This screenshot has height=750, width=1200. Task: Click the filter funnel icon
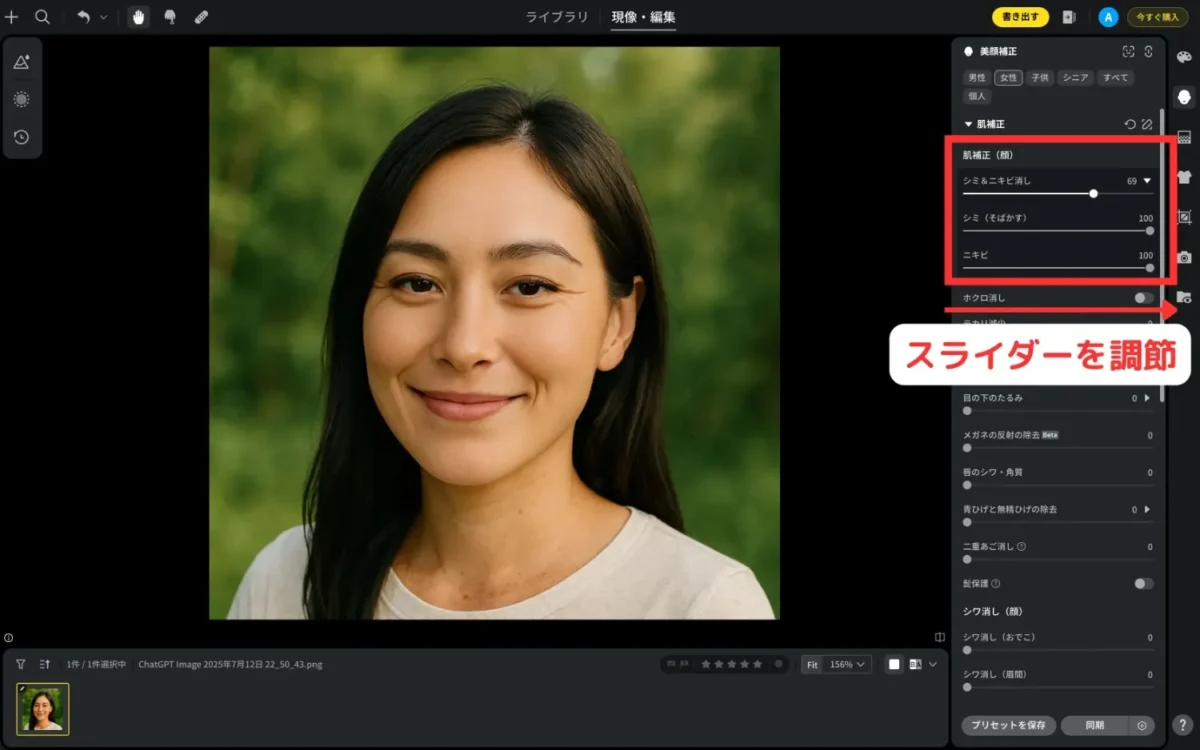[x=20, y=664]
